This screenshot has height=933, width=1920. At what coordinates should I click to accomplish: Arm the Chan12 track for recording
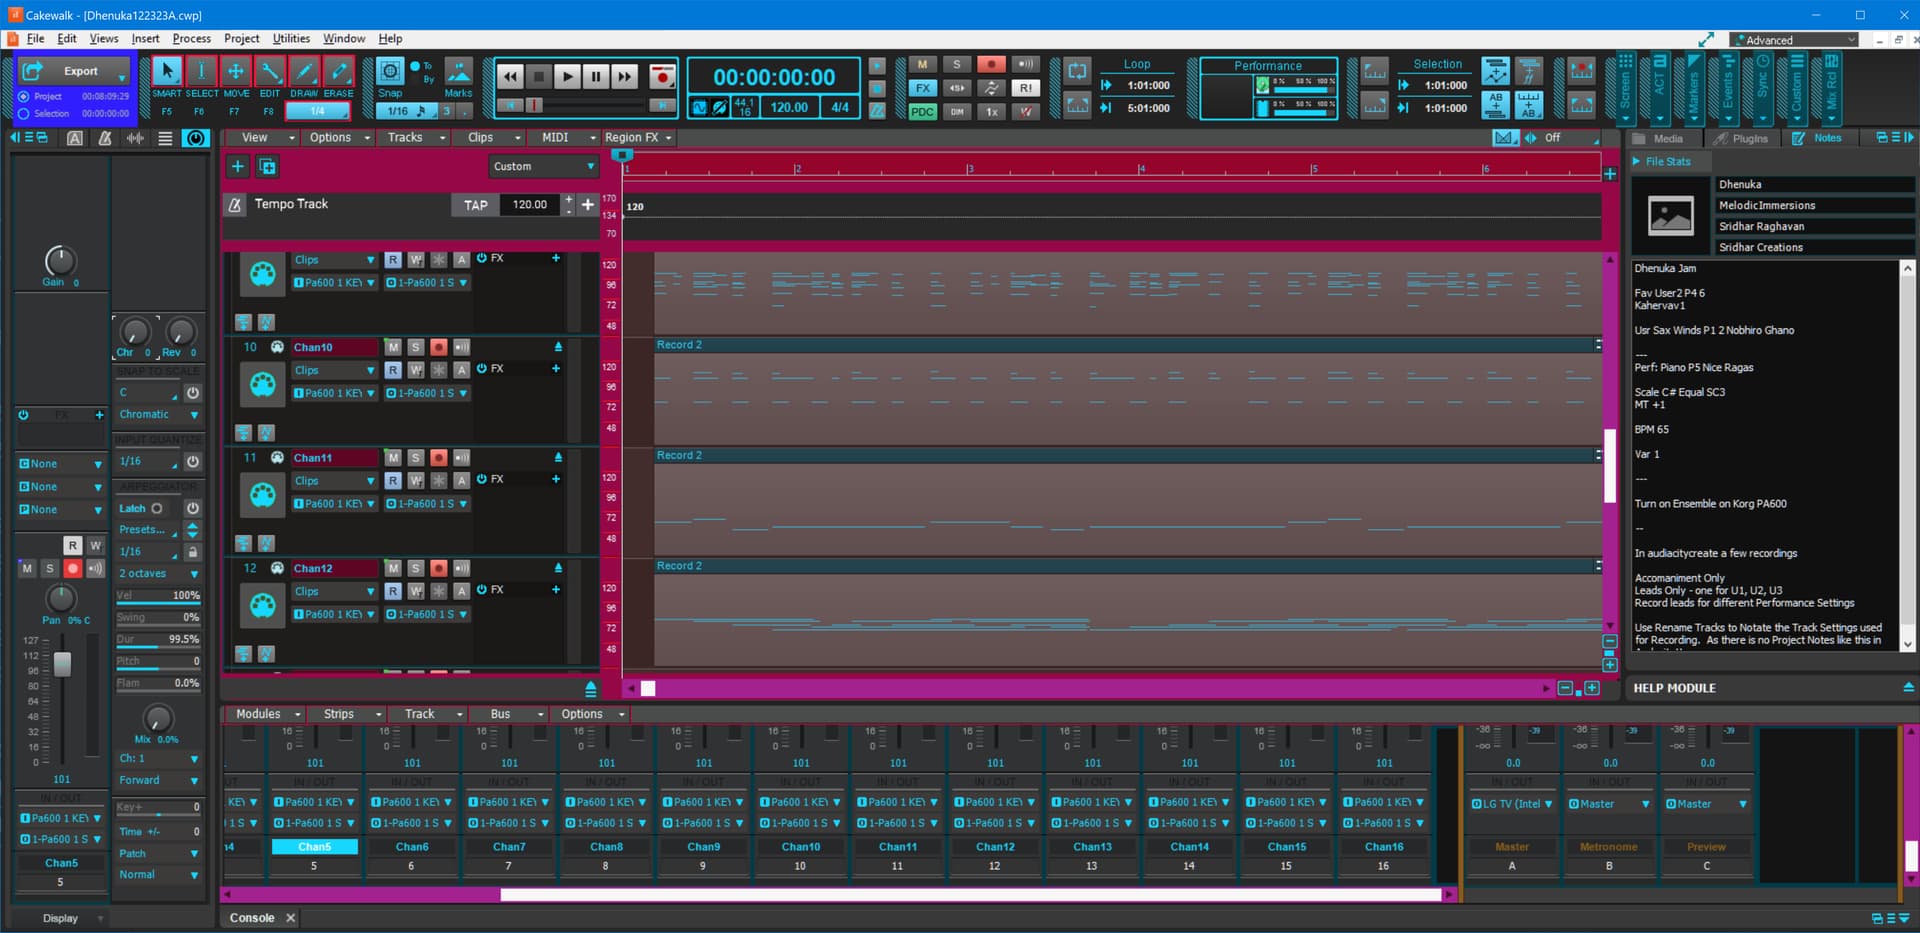[x=438, y=568]
